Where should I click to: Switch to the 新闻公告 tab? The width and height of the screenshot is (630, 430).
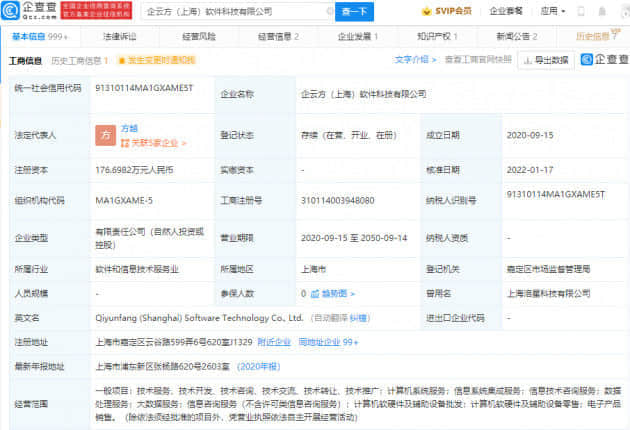[x=517, y=37]
